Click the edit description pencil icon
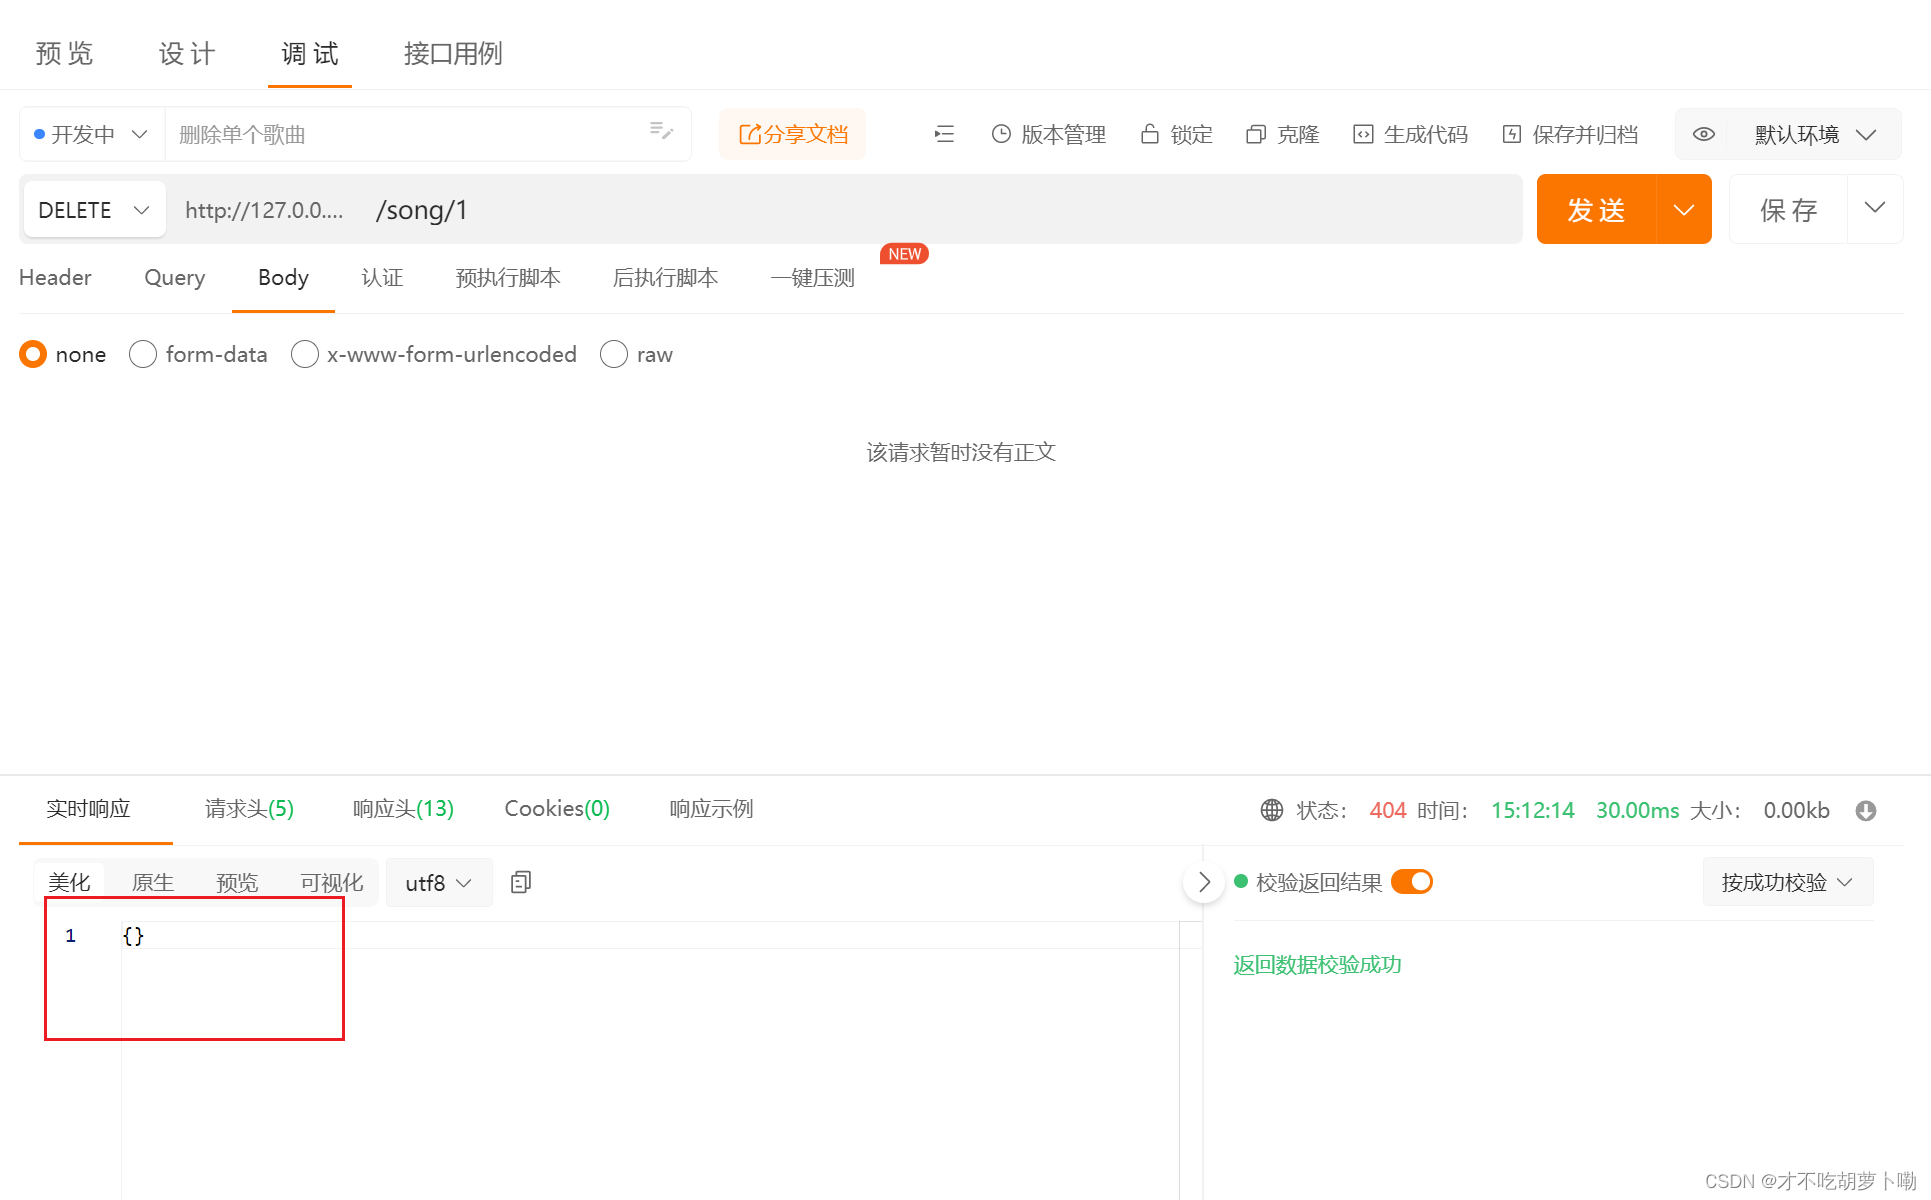Screen dimensions: 1931x1200 click(x=661, y=132)
